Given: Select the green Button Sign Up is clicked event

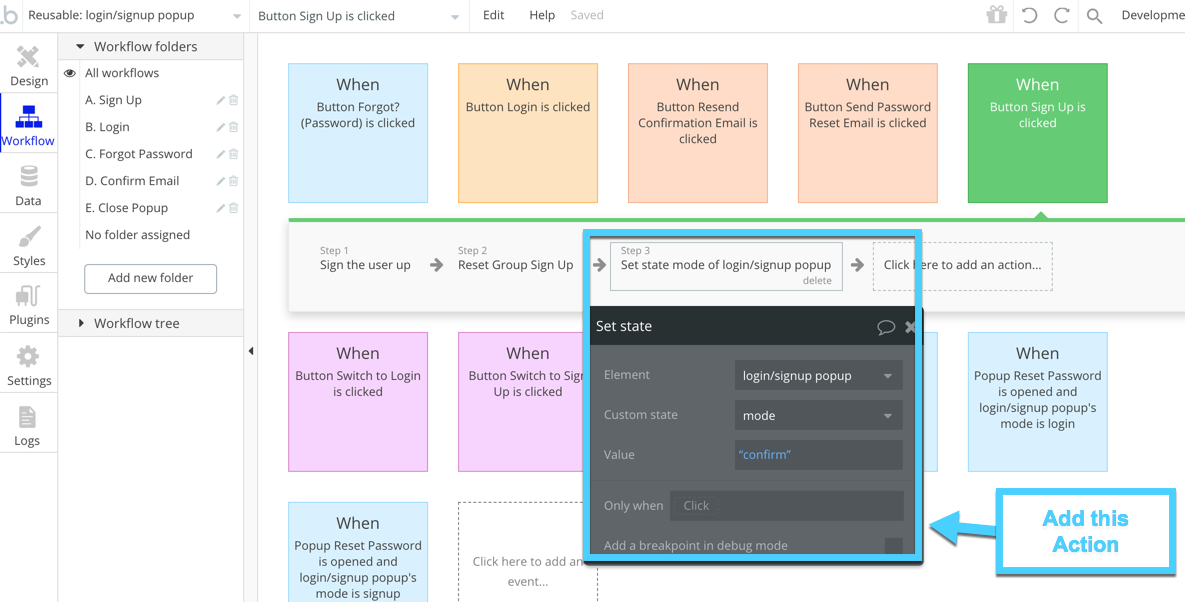Looking at the screenshot, I should coord(1038,133).
